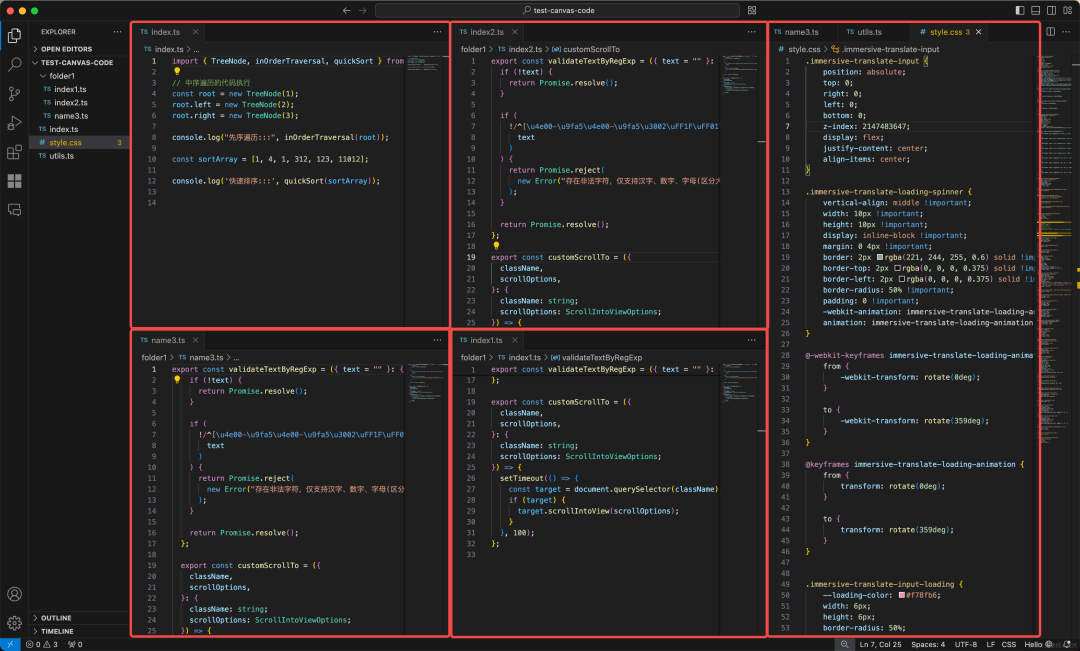Click the test-canvas-code command center search box
The image size is (1080, 651).
tap(557, 10)
